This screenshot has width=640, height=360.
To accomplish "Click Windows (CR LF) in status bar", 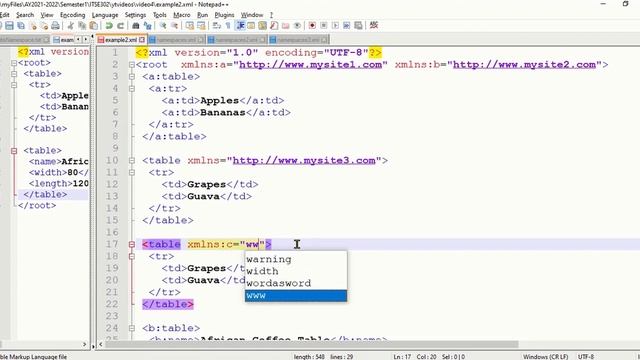I will pyautogui.click(x=545, y=357).
